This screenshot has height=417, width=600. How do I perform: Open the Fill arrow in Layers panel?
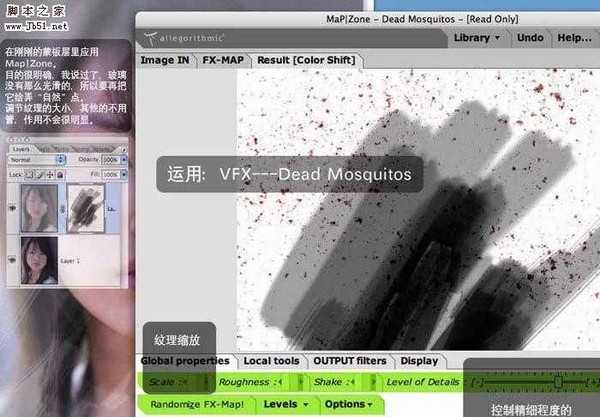(124, 174)
